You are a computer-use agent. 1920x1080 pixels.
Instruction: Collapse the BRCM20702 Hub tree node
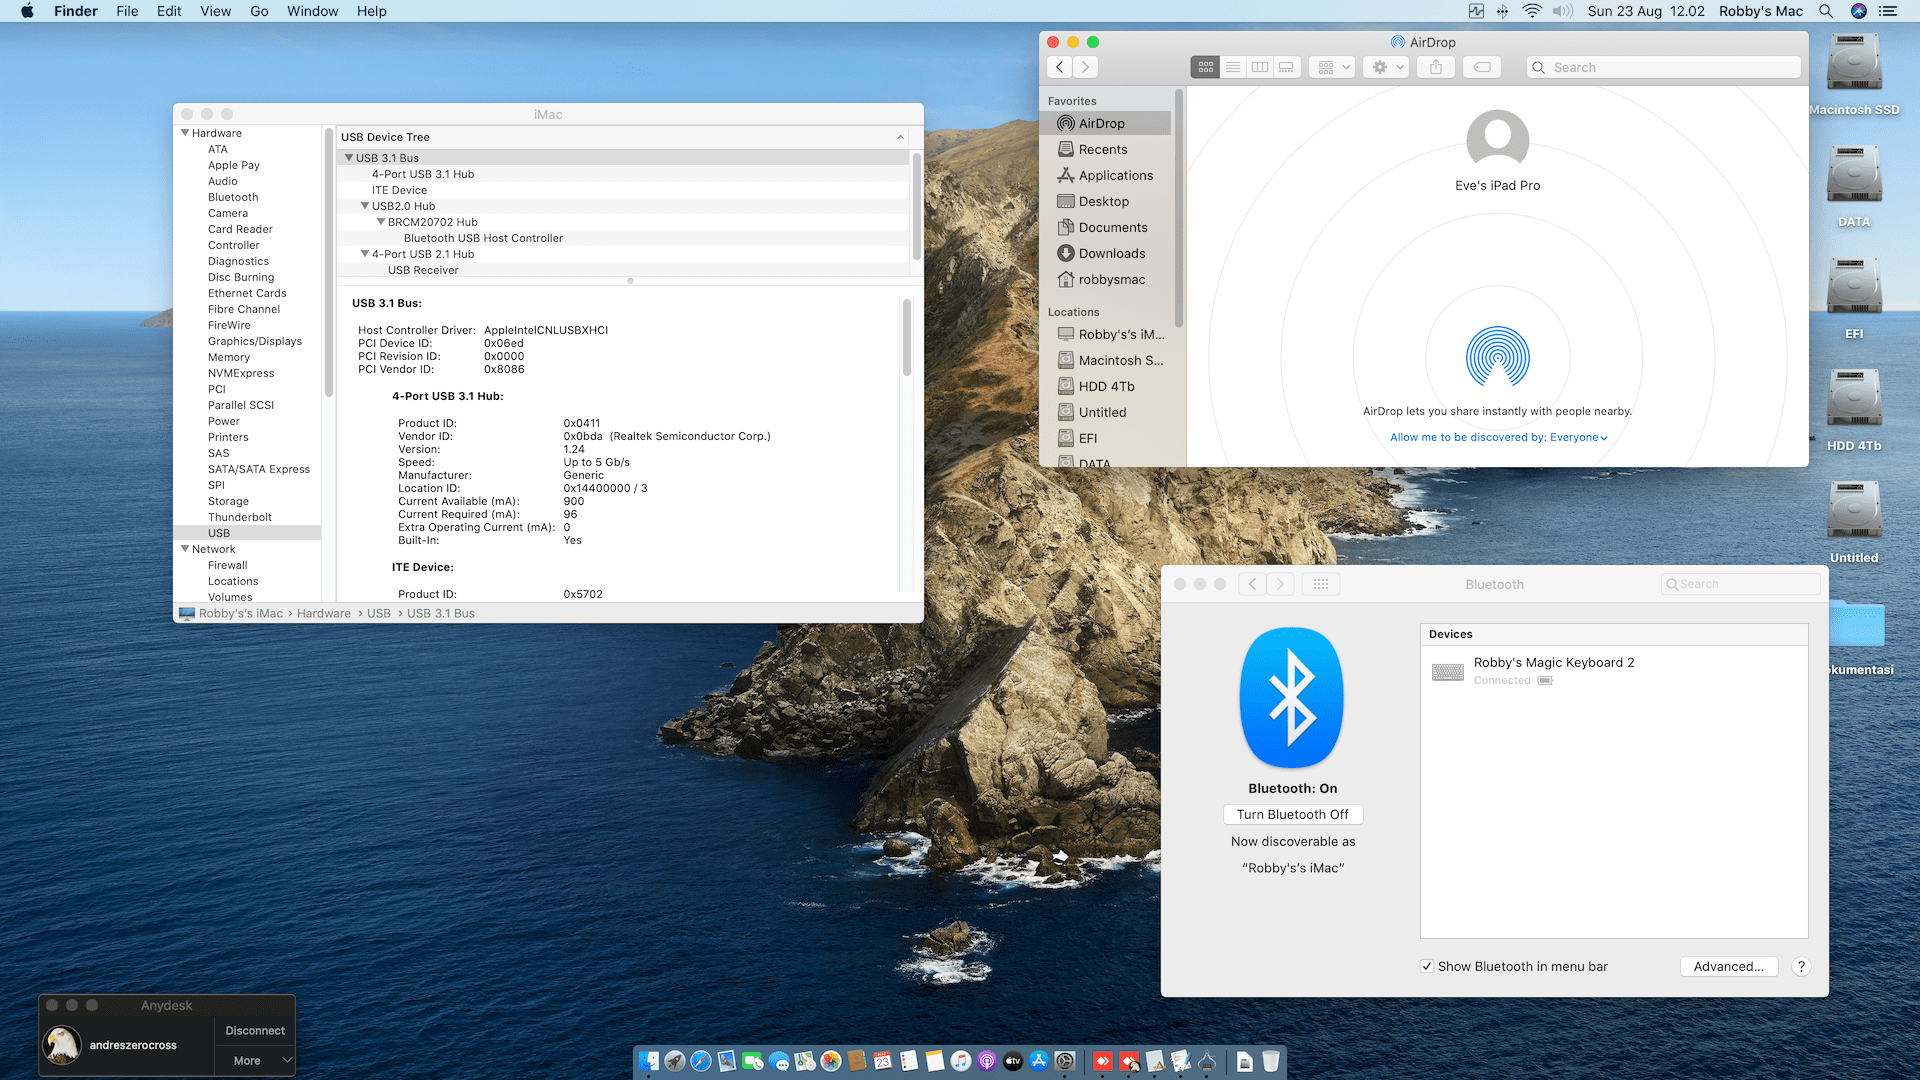pyautogui.click(x=381, y=222)
